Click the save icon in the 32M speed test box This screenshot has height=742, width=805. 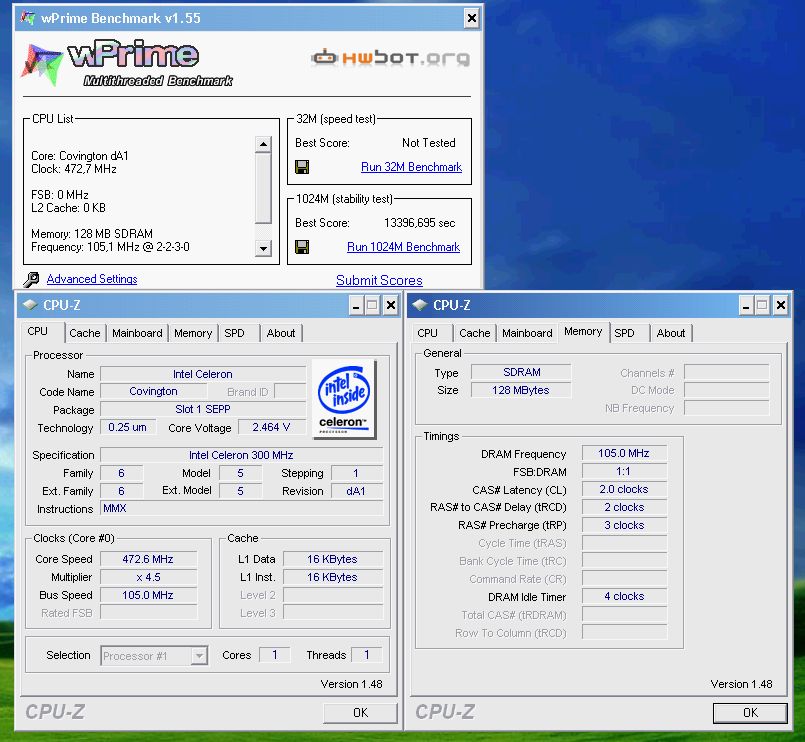302,167
